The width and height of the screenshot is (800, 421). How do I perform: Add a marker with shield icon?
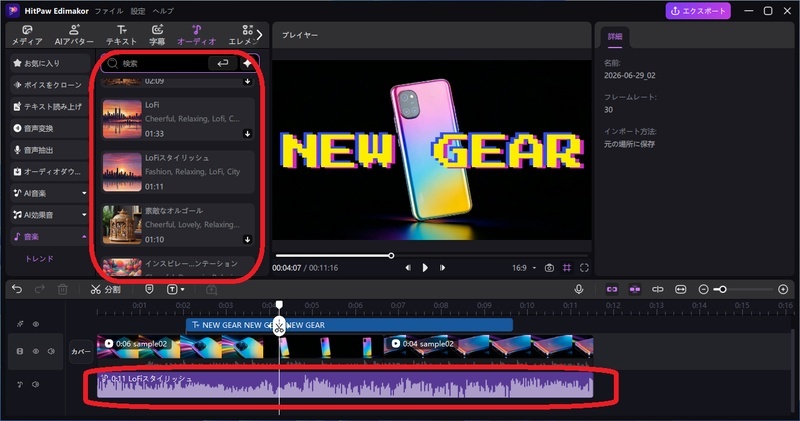click(149, 289)
